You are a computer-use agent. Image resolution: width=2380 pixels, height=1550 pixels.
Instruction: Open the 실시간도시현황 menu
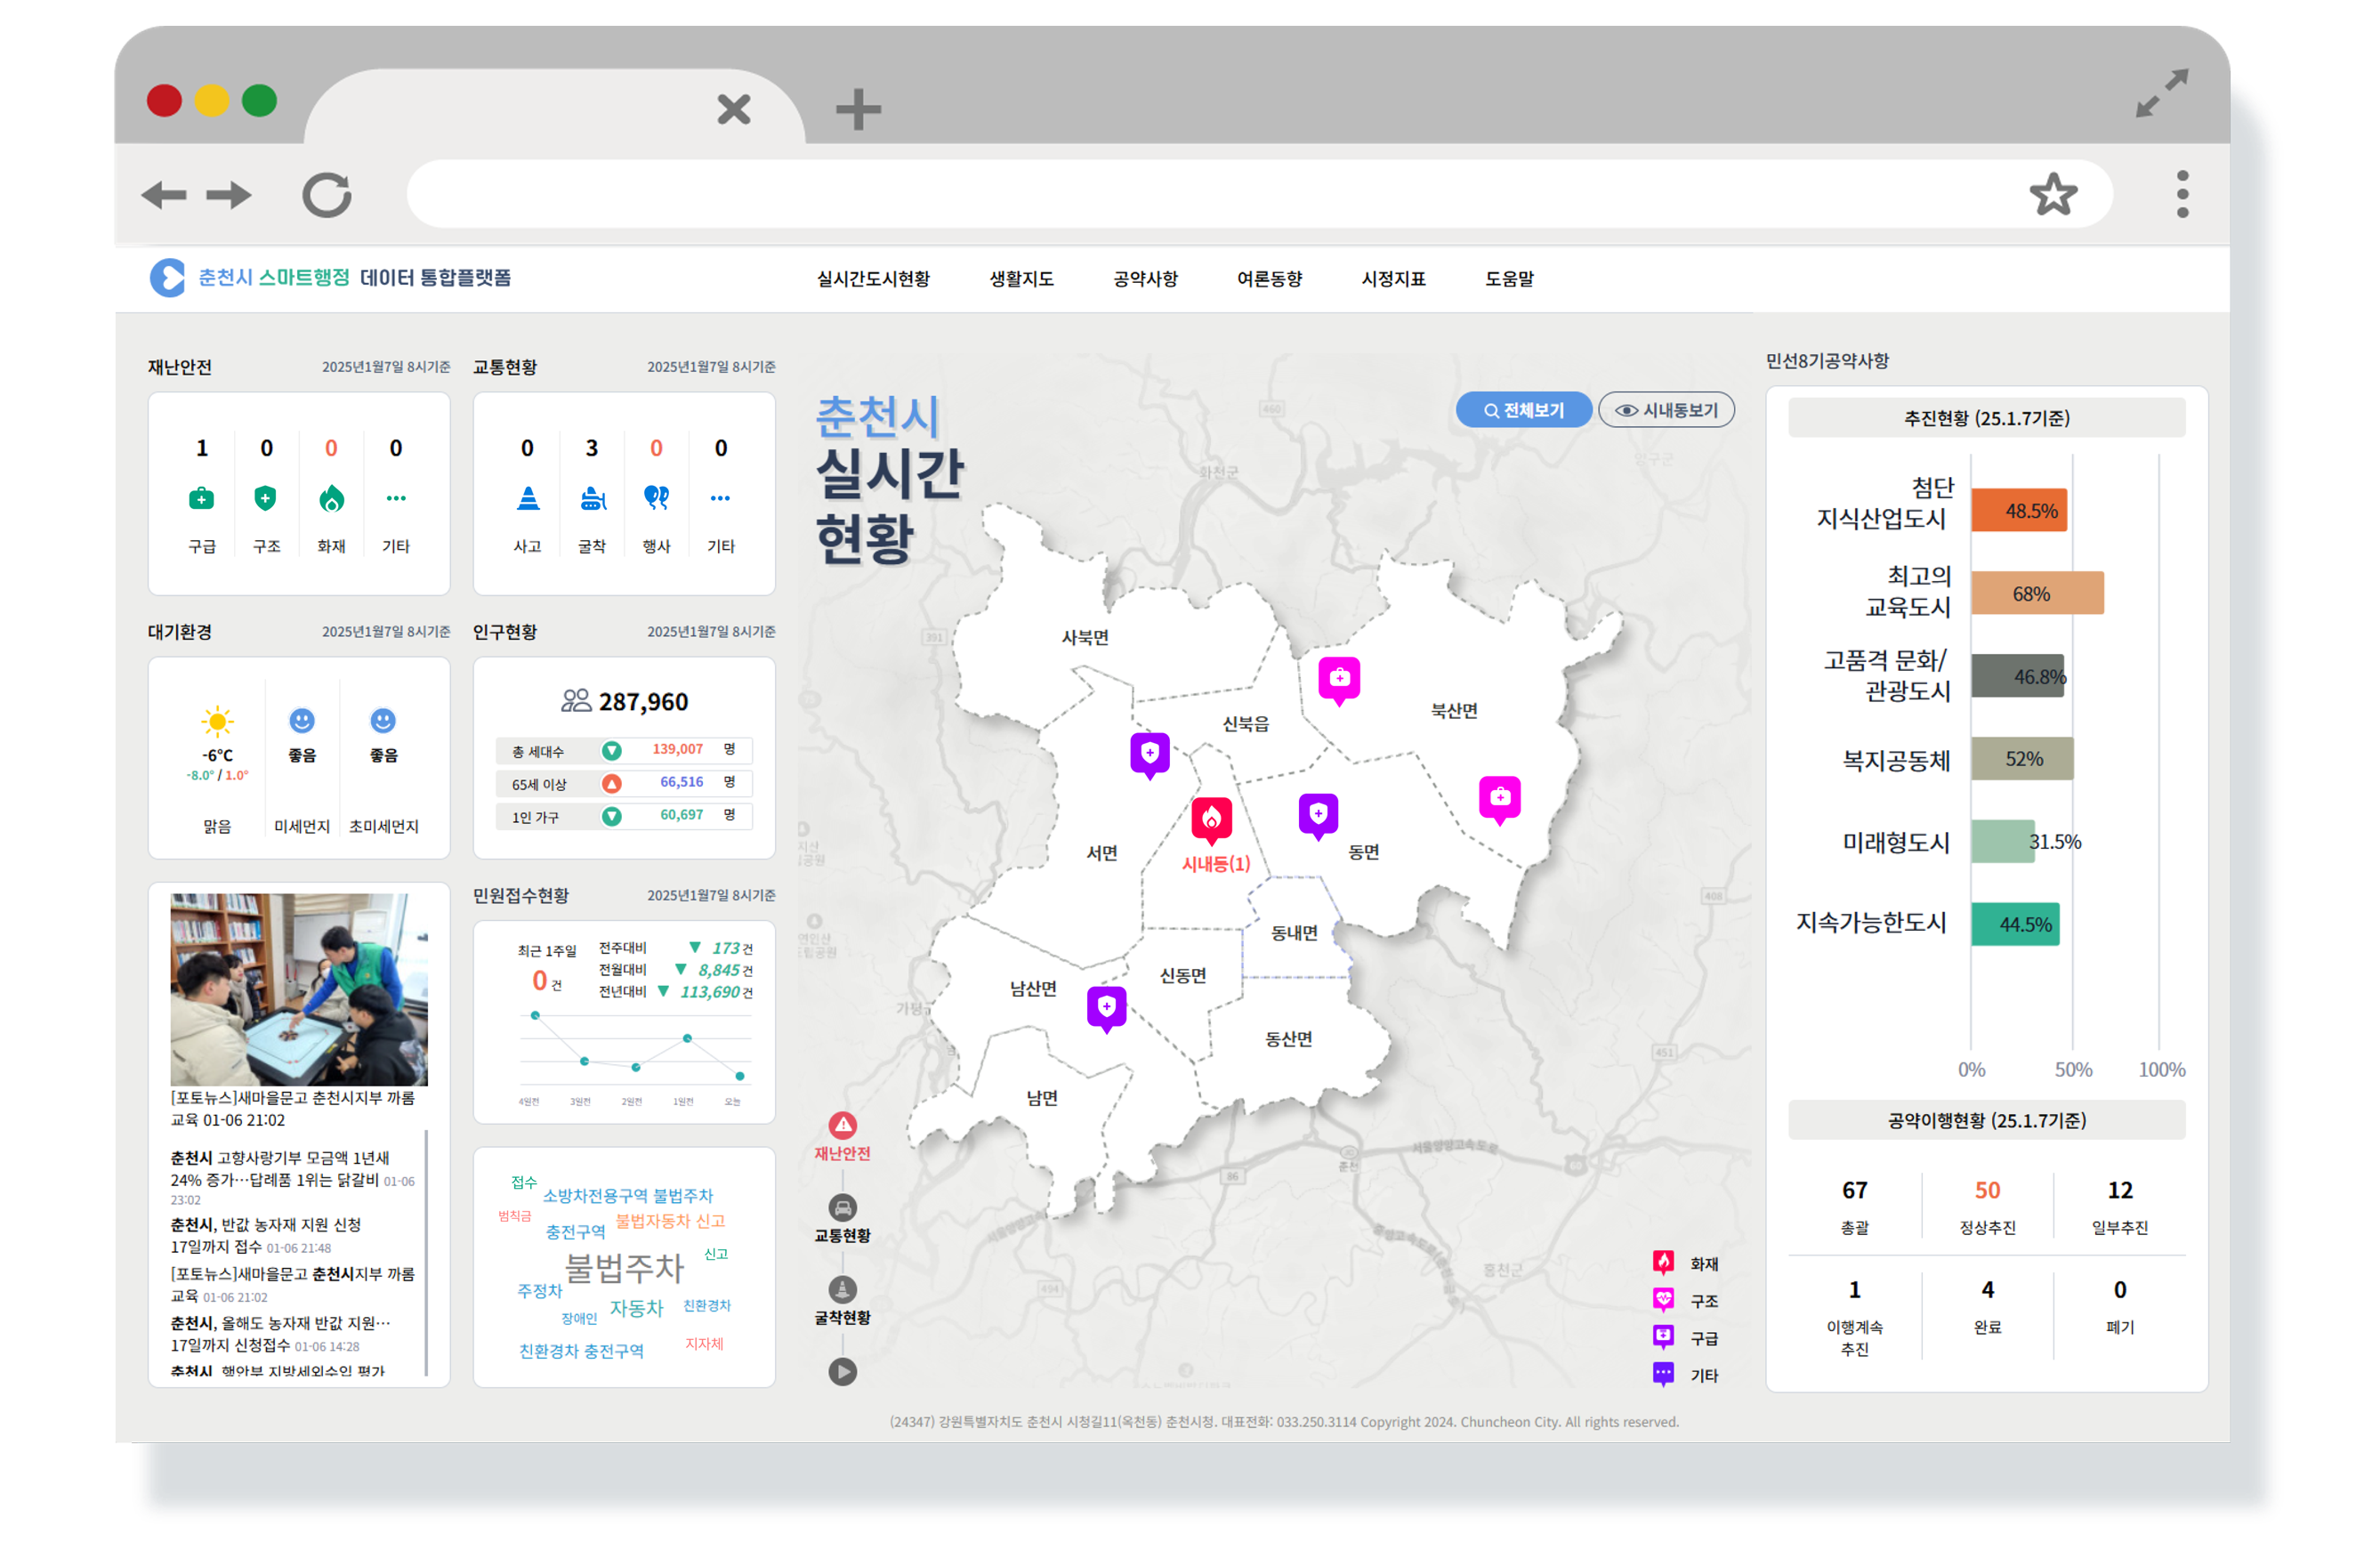(873, 279)
